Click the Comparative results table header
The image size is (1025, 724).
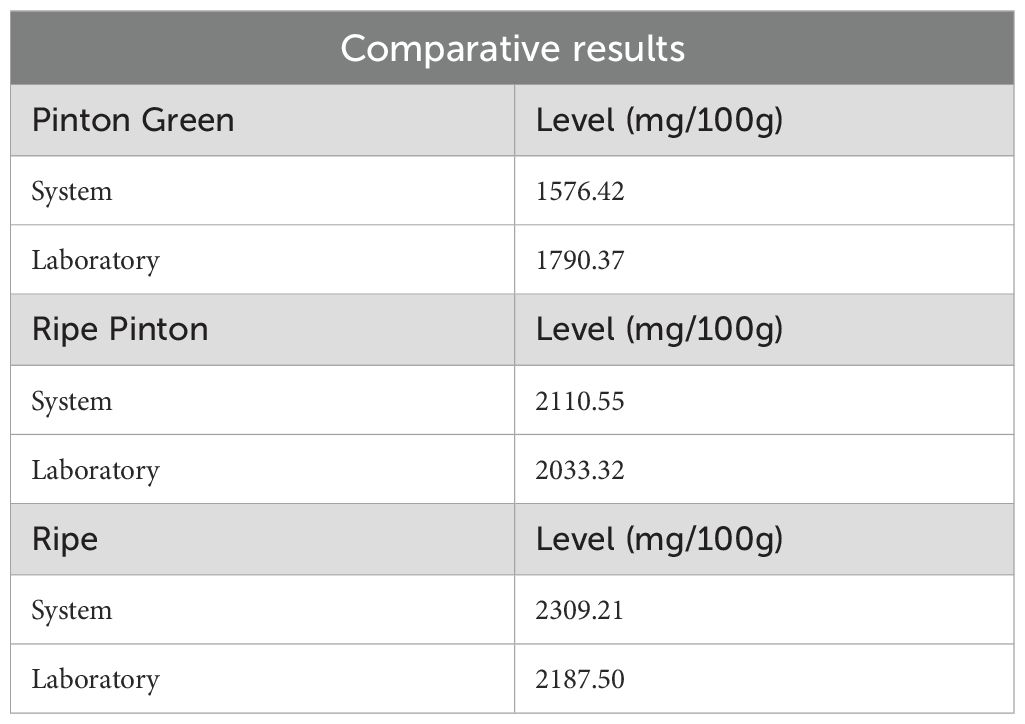[x=512, y=48]
